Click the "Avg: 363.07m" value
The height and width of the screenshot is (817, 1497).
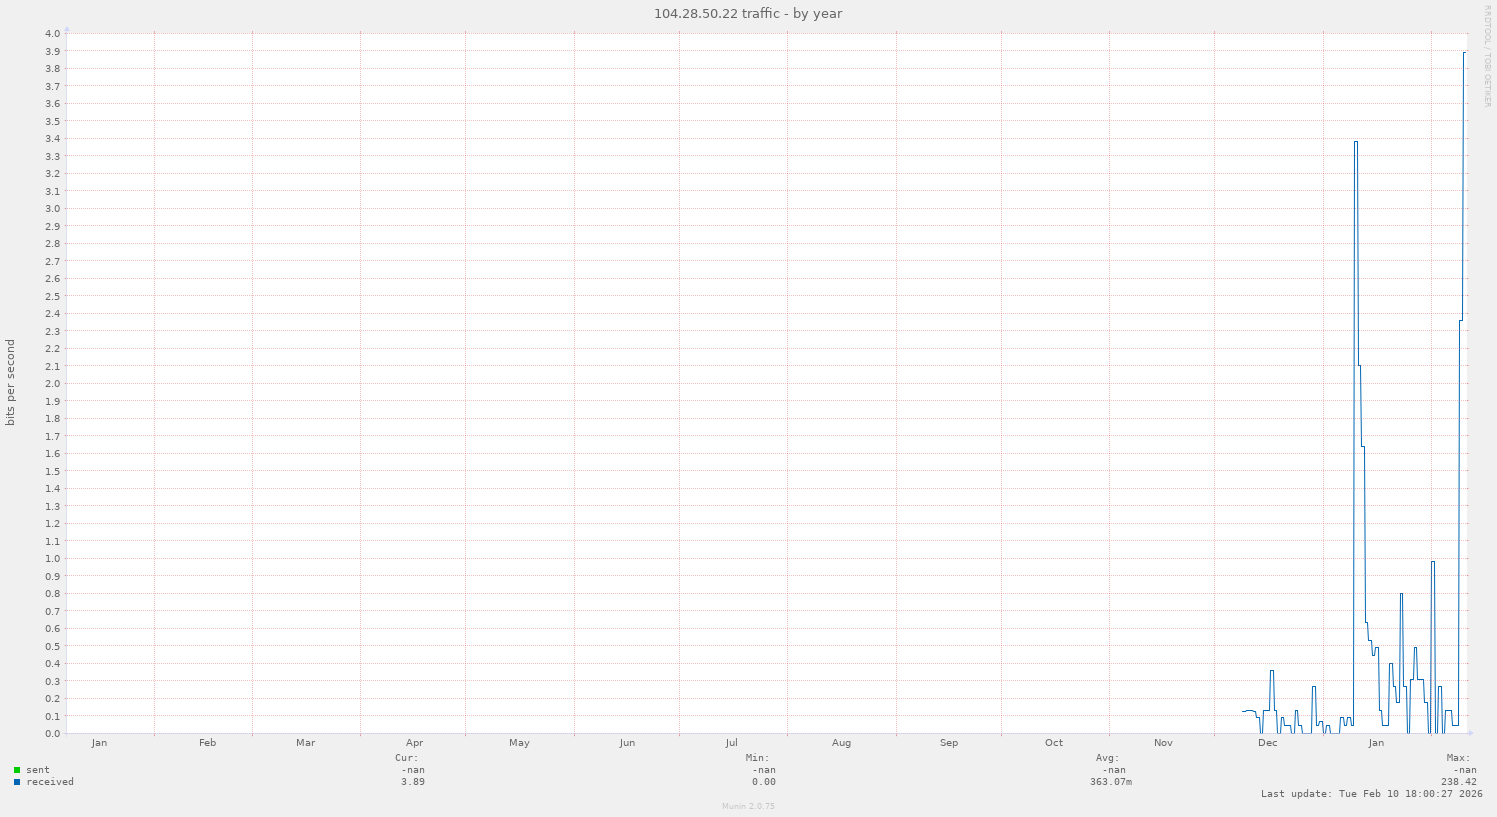1113,781
